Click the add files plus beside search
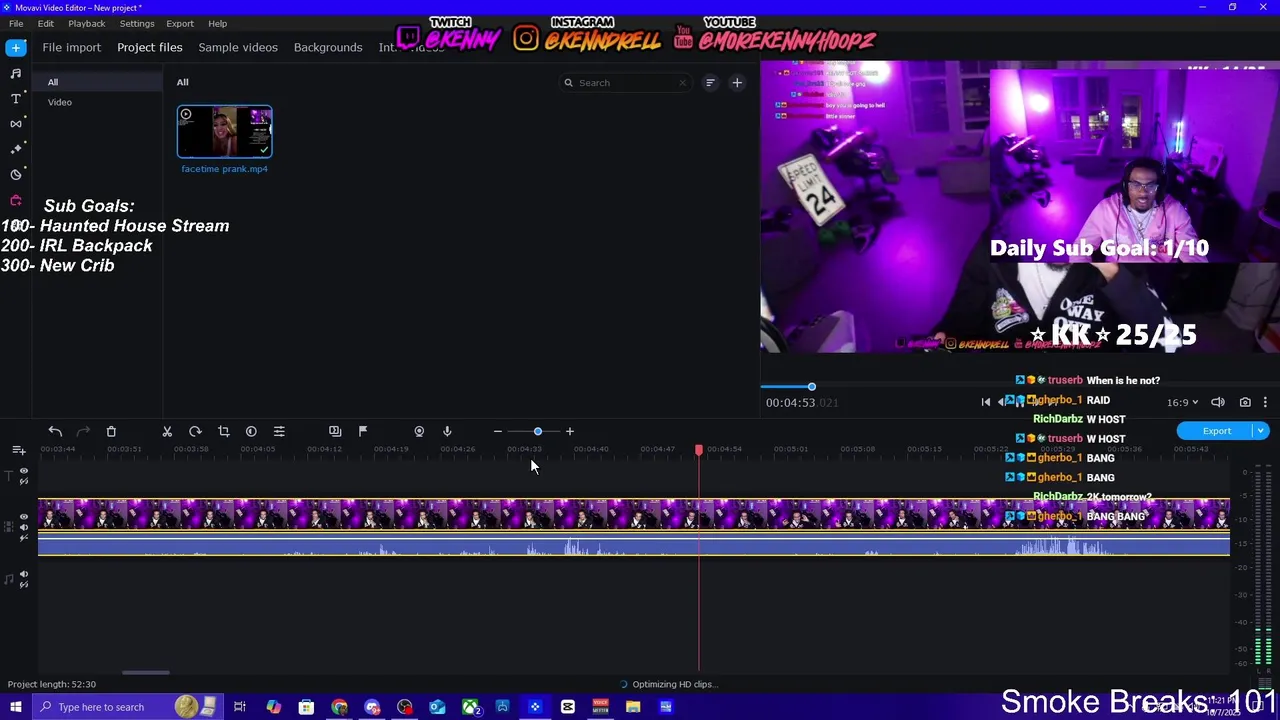The width and height of the screenshot is (1280, 720). point(737,83)
